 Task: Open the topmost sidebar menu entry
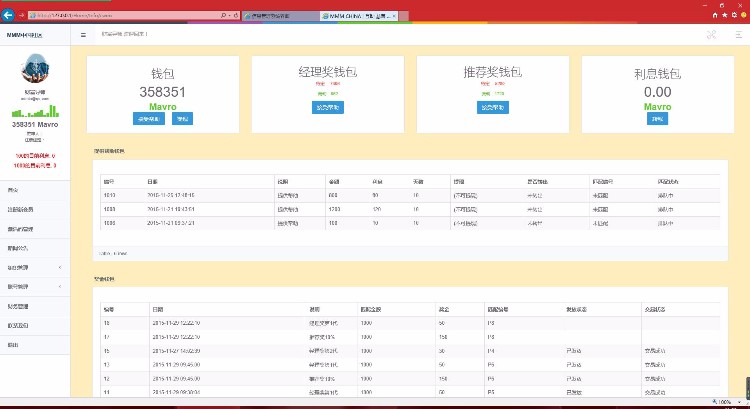pos(35,190)
